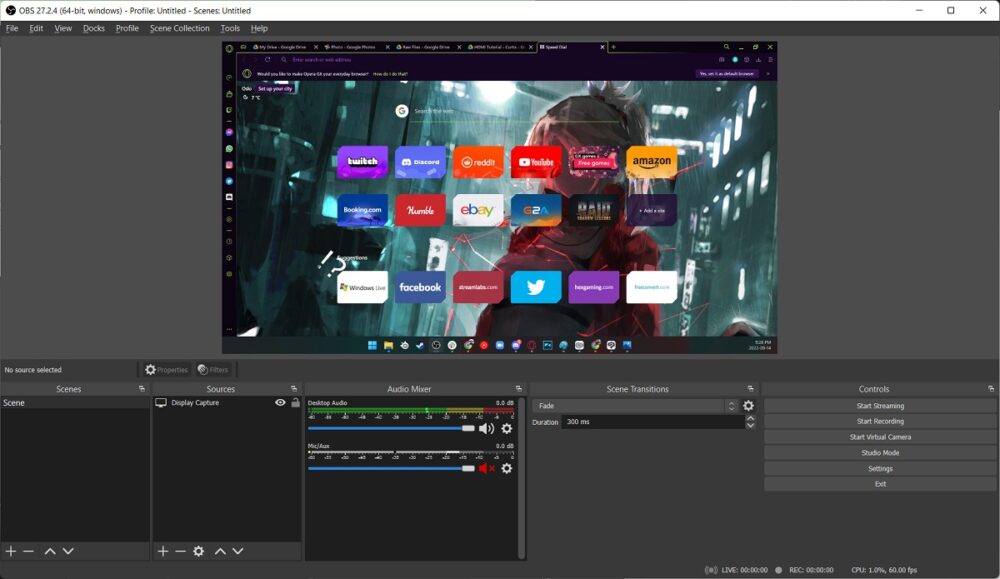The image size is (1000, 579).
Task: Open the Sources panel dock menu
Action: pos(293,389)
